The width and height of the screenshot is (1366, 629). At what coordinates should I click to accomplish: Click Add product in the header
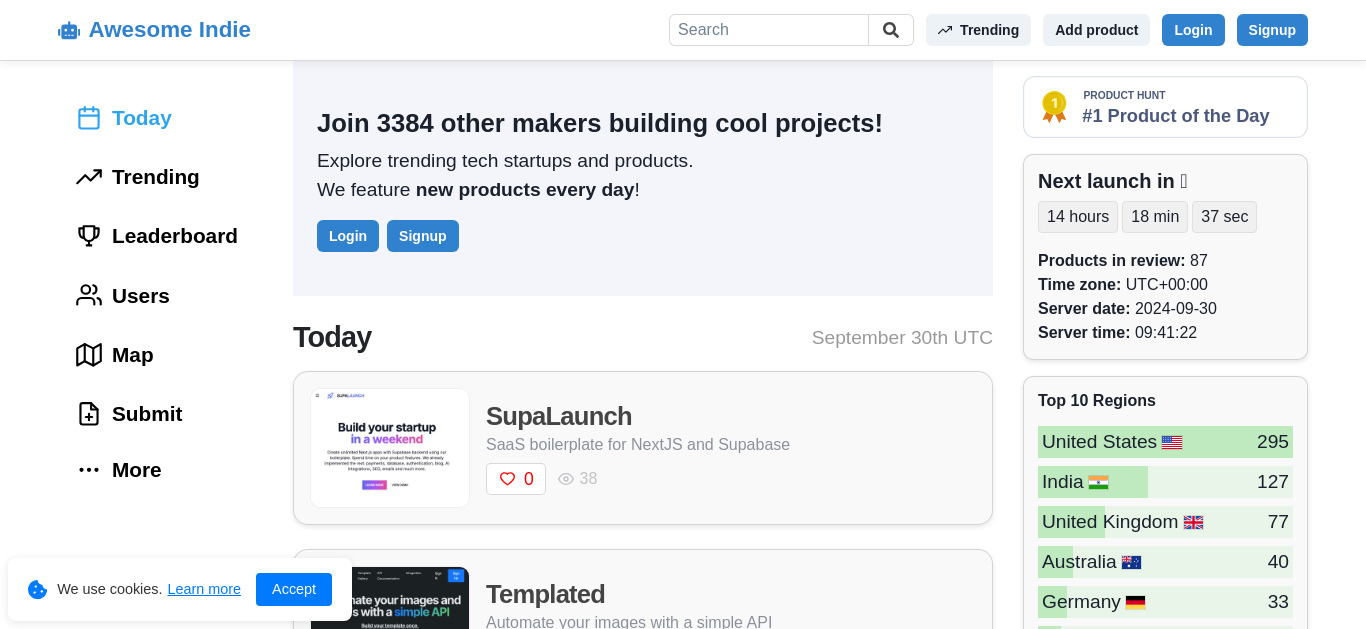(x=1096, y=30)
